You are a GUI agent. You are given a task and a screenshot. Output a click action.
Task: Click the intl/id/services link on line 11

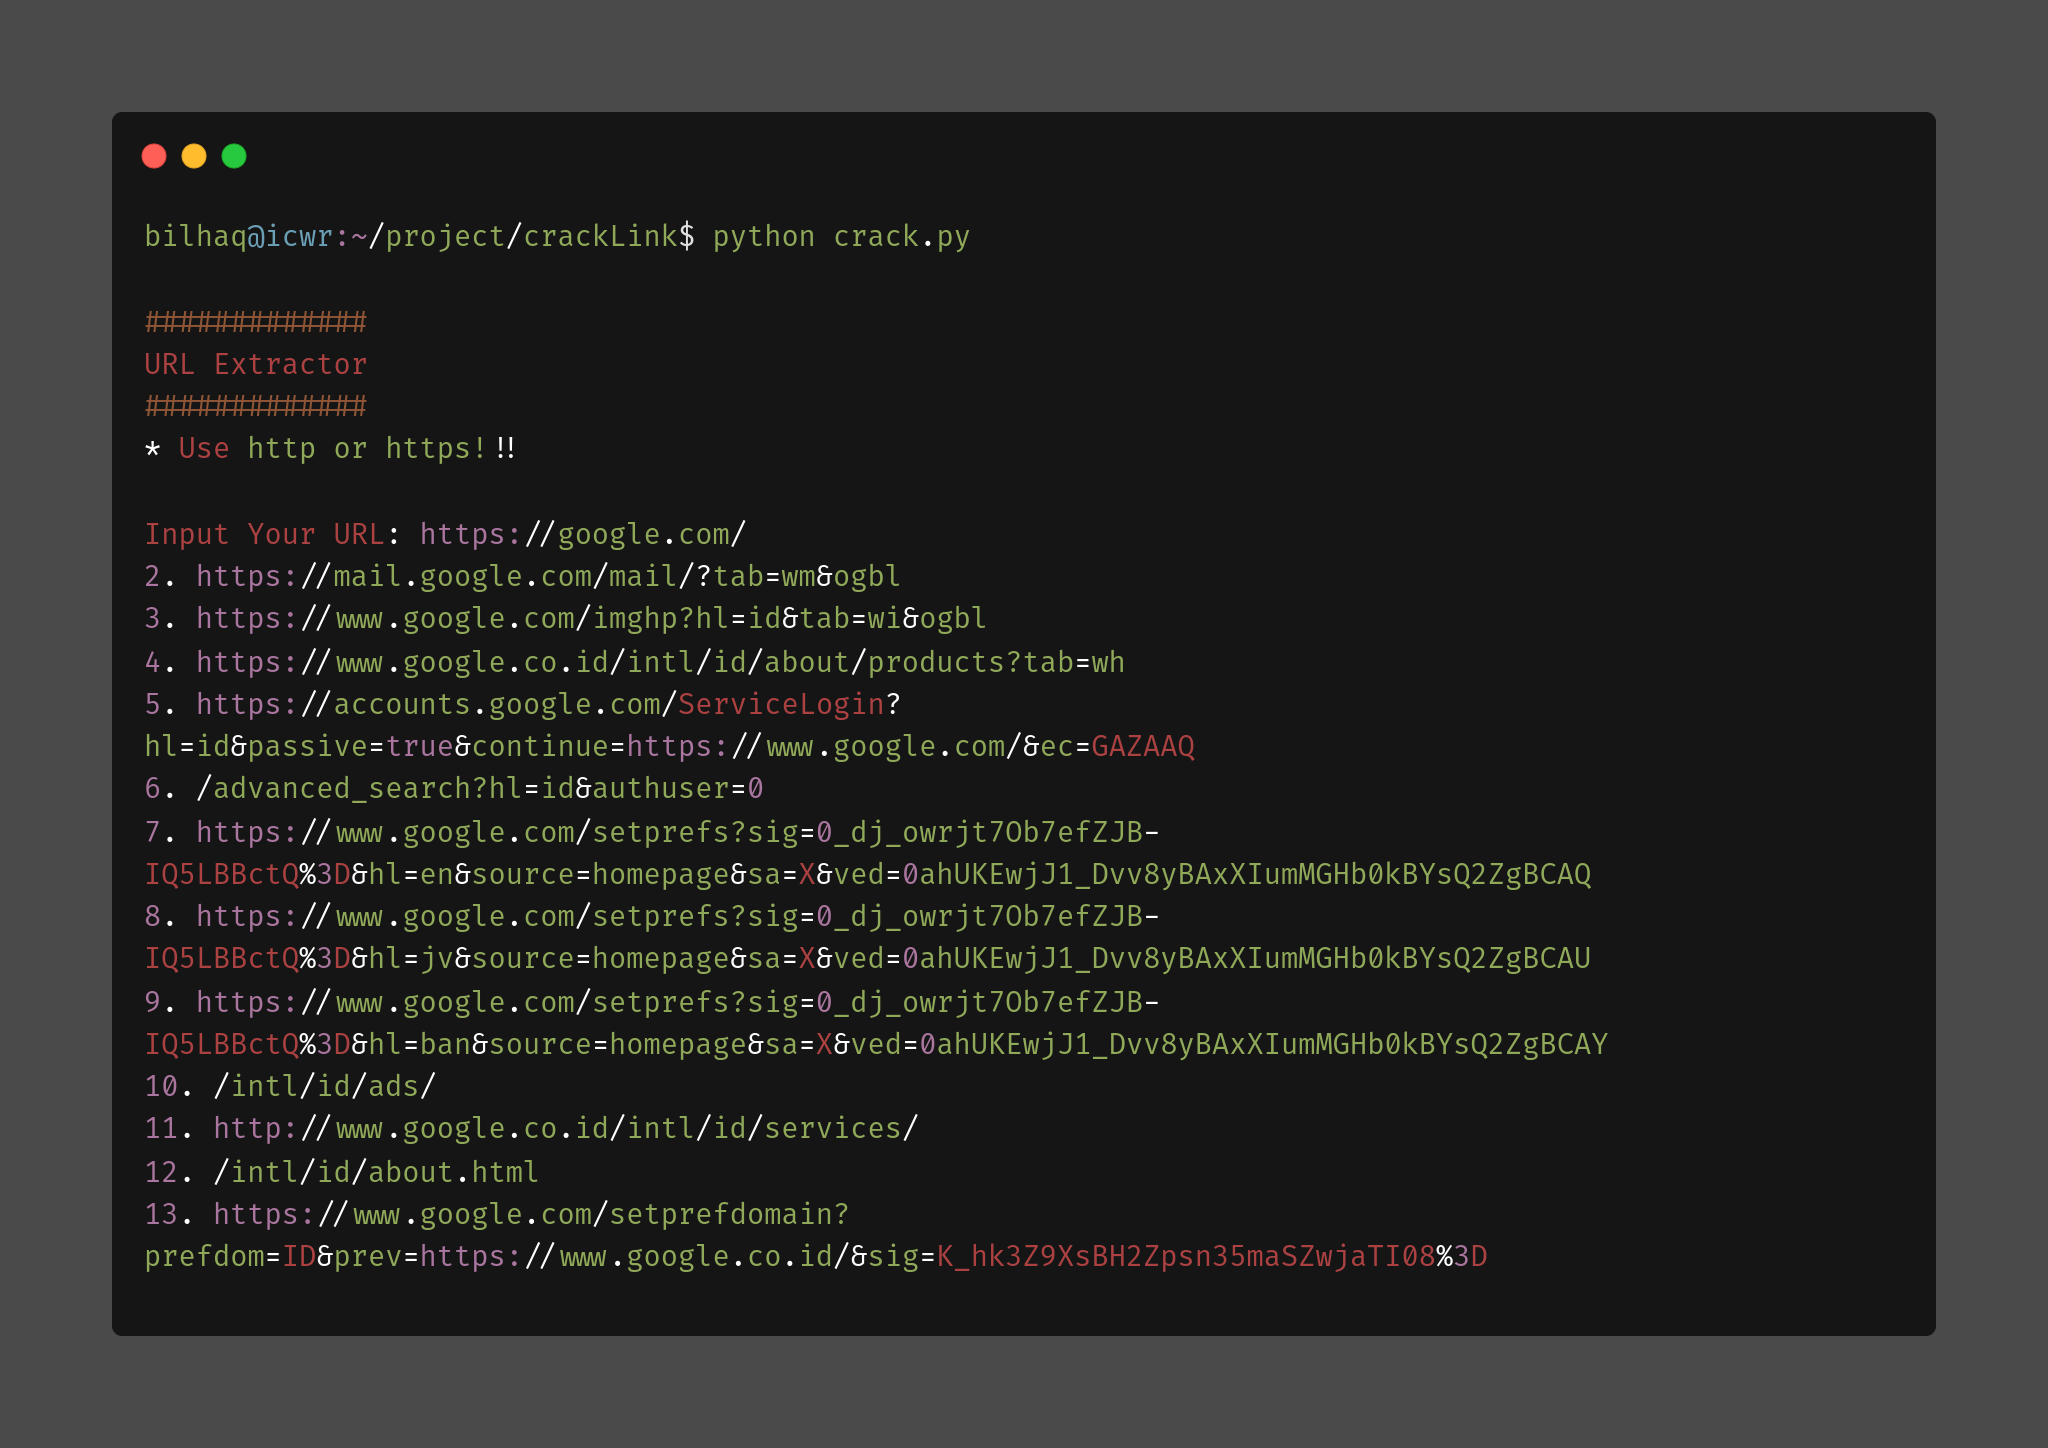(565, 1129)
